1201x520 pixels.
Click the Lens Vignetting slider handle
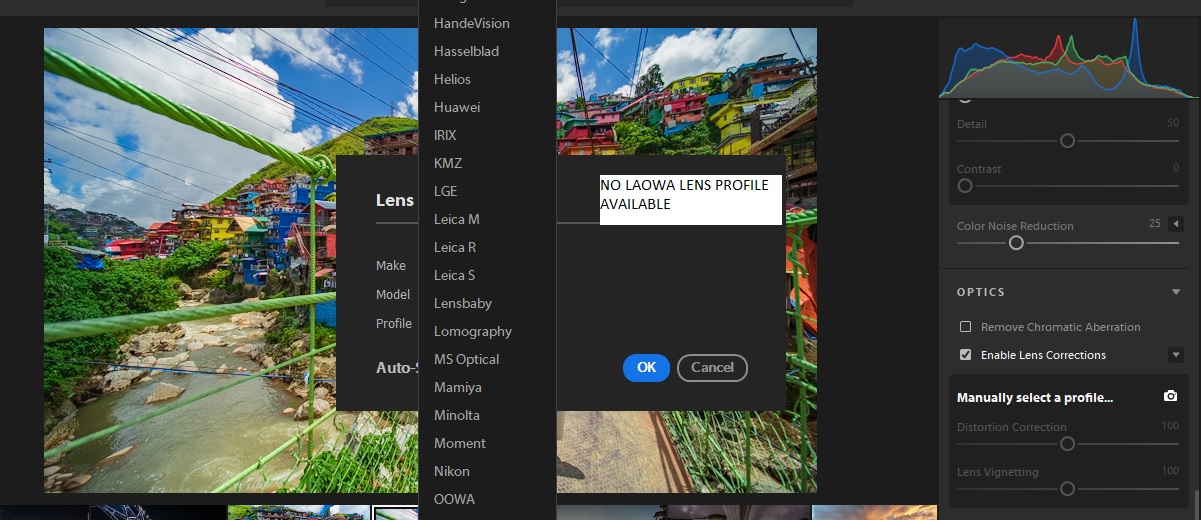pos(1067,489)
